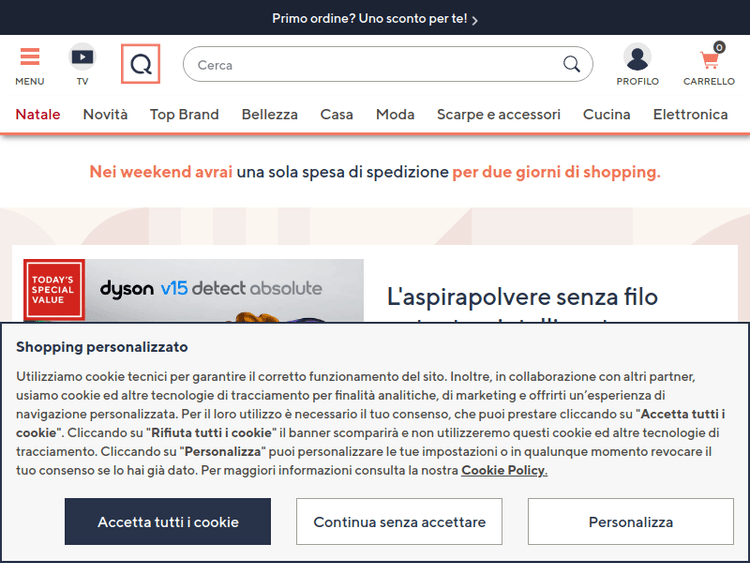Open the Cookie Policy link
750x563 pixels.
(504, 470)
